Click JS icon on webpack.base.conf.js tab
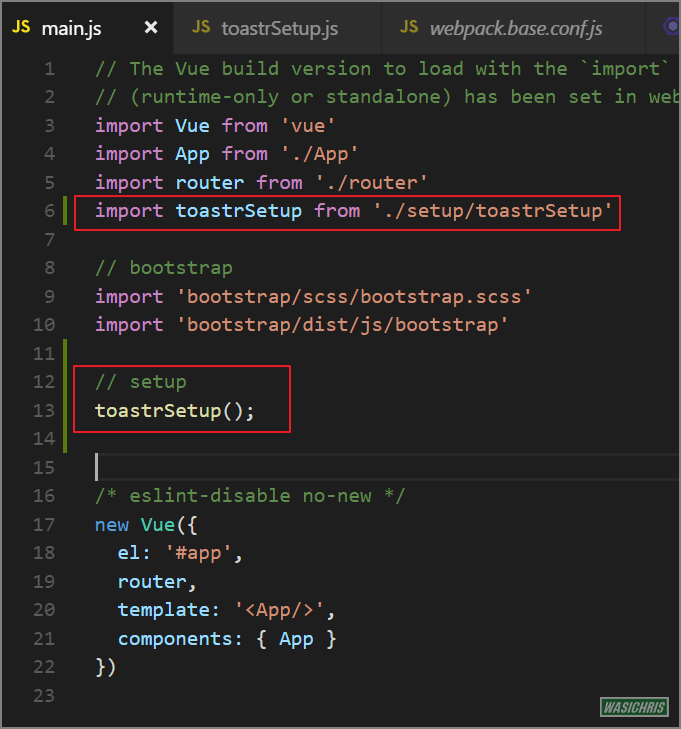The height and width of the screenshot is (729, 681). click(x=409, y=28)
